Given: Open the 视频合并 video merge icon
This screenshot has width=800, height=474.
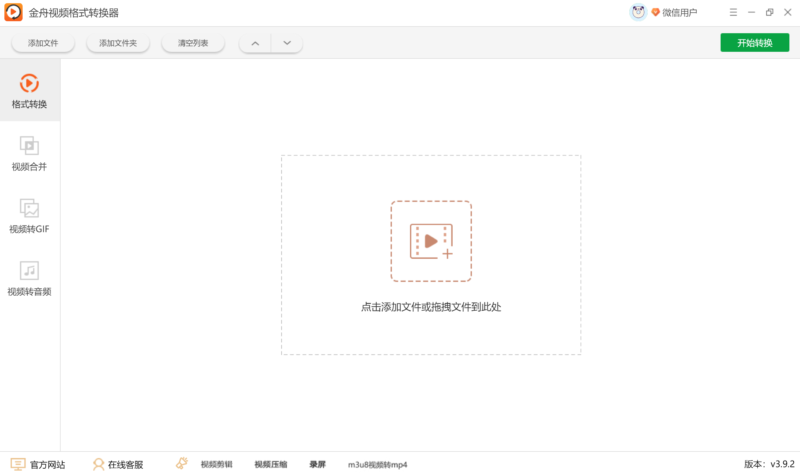Looking at the screenshot, I should coord(29,146).
